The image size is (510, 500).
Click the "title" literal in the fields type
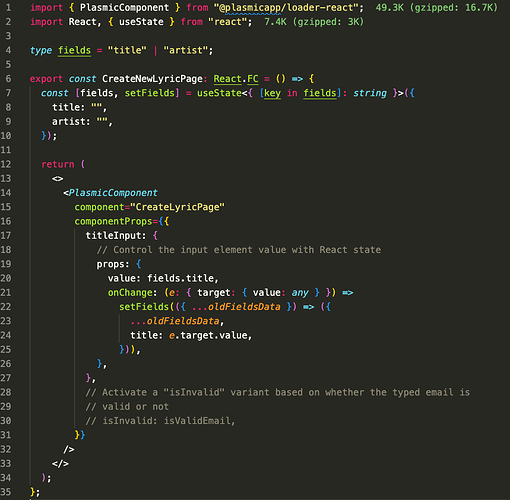tap(127, 50)
